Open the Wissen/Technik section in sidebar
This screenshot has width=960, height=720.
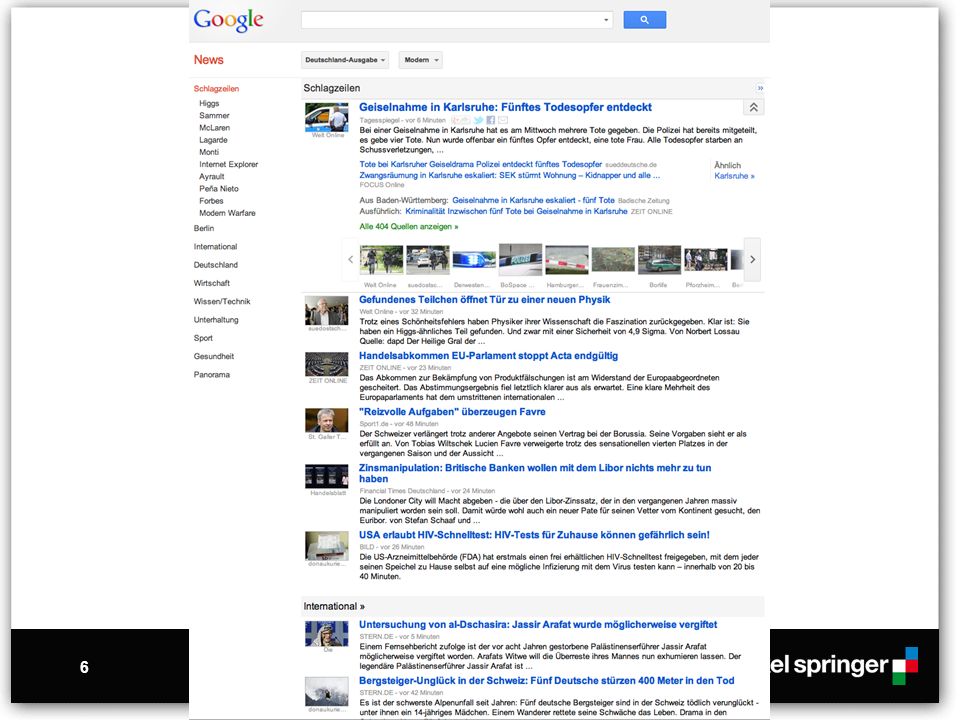222,302
